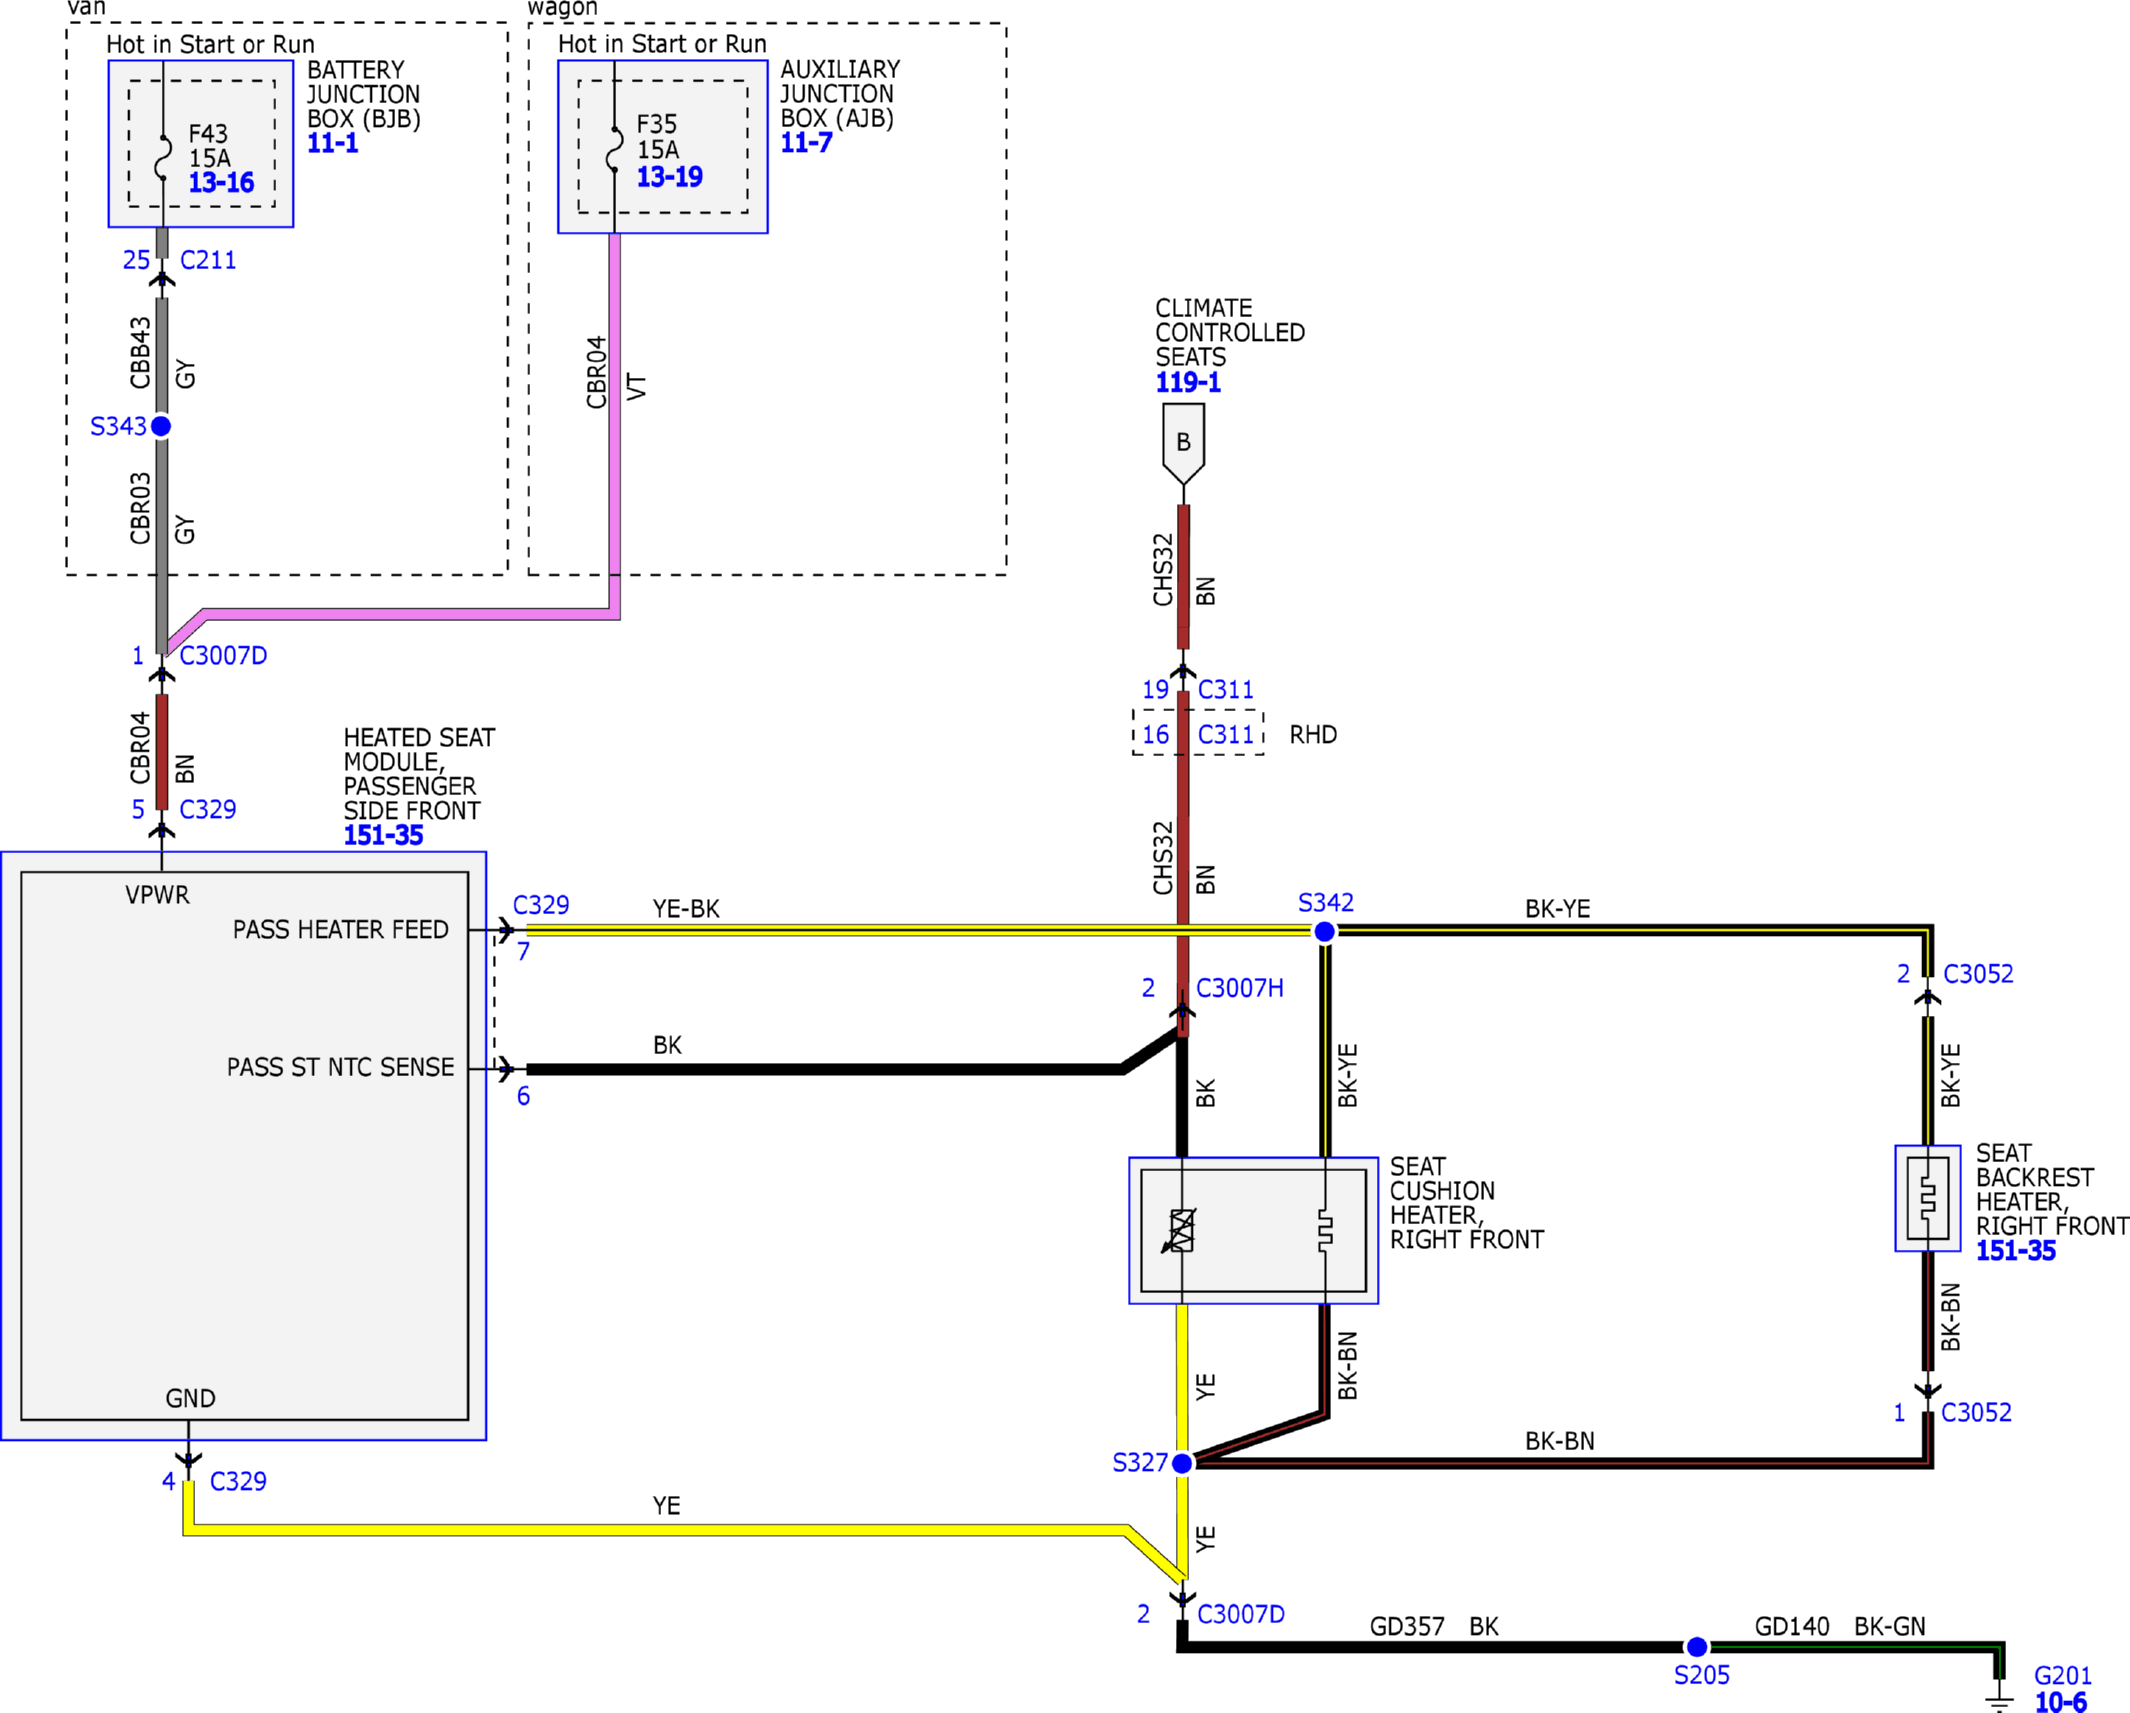The width and height of the screenshot is (2130, 1713).
Task: Open 151-35 link under Seat Backrest Heater
Action: pyautogui.click(x=2015, y=1250)
